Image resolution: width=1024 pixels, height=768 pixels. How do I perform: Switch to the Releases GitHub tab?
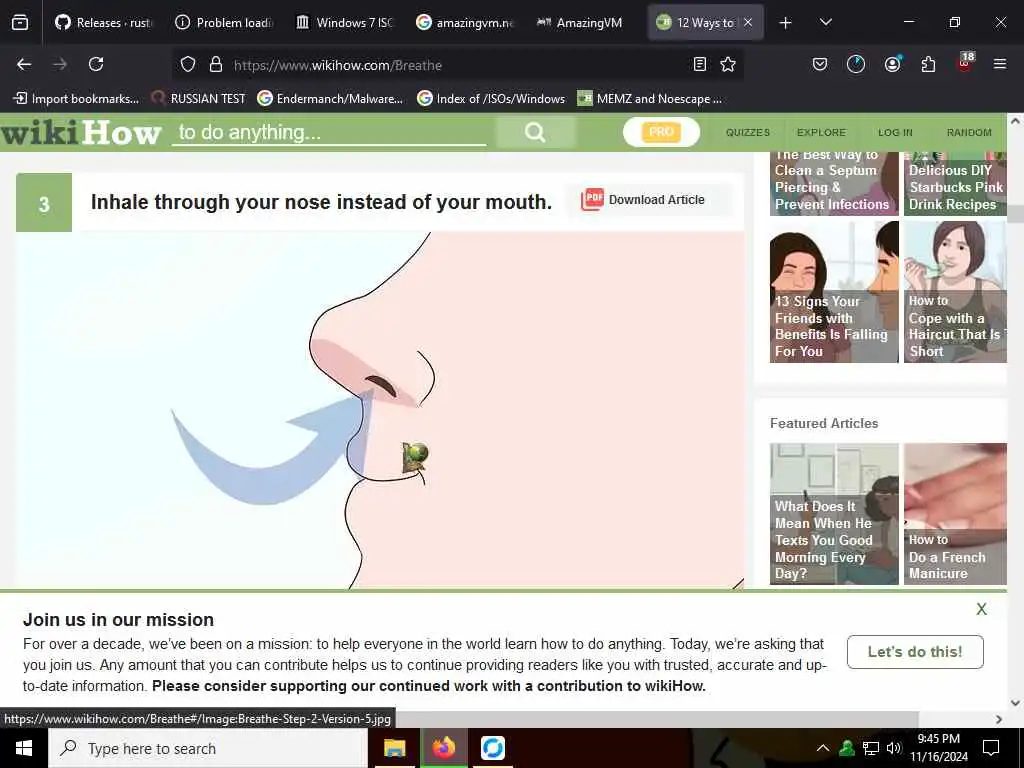pyautogui.click(x=104, y=23)
